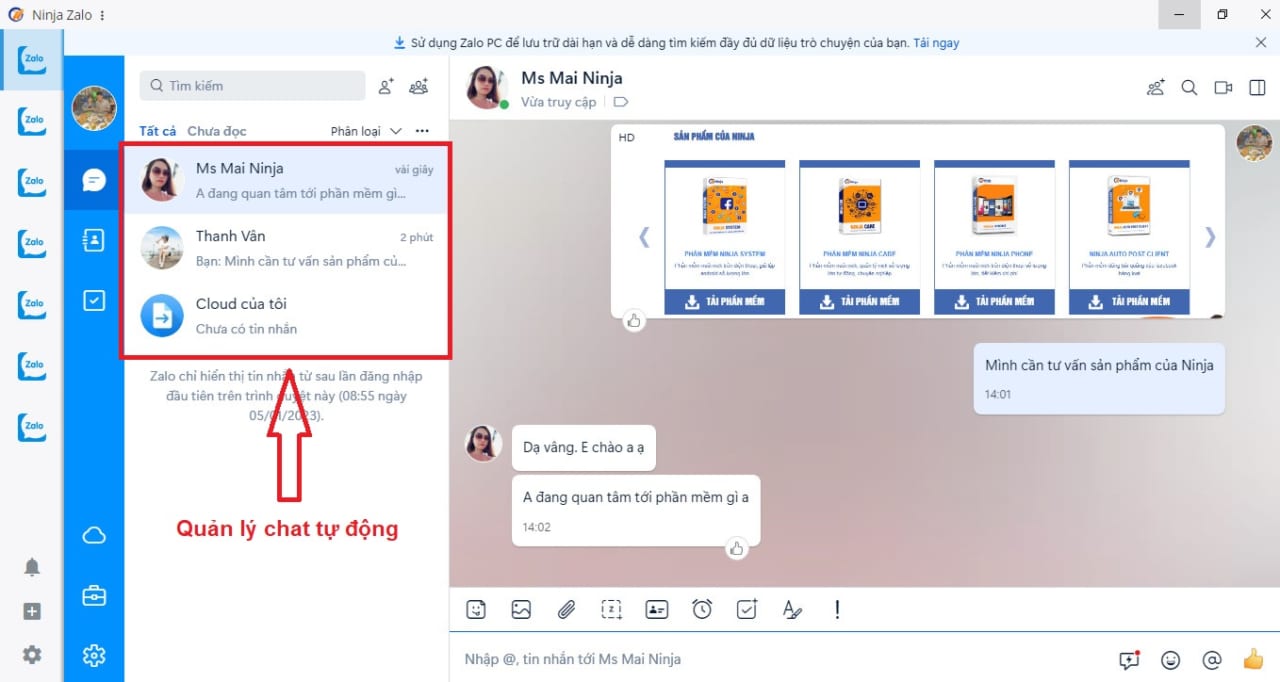This screenshot has height=682, width=1280.
Task: Switch to the first Zalo account tab
Action: tap(32, 59)
